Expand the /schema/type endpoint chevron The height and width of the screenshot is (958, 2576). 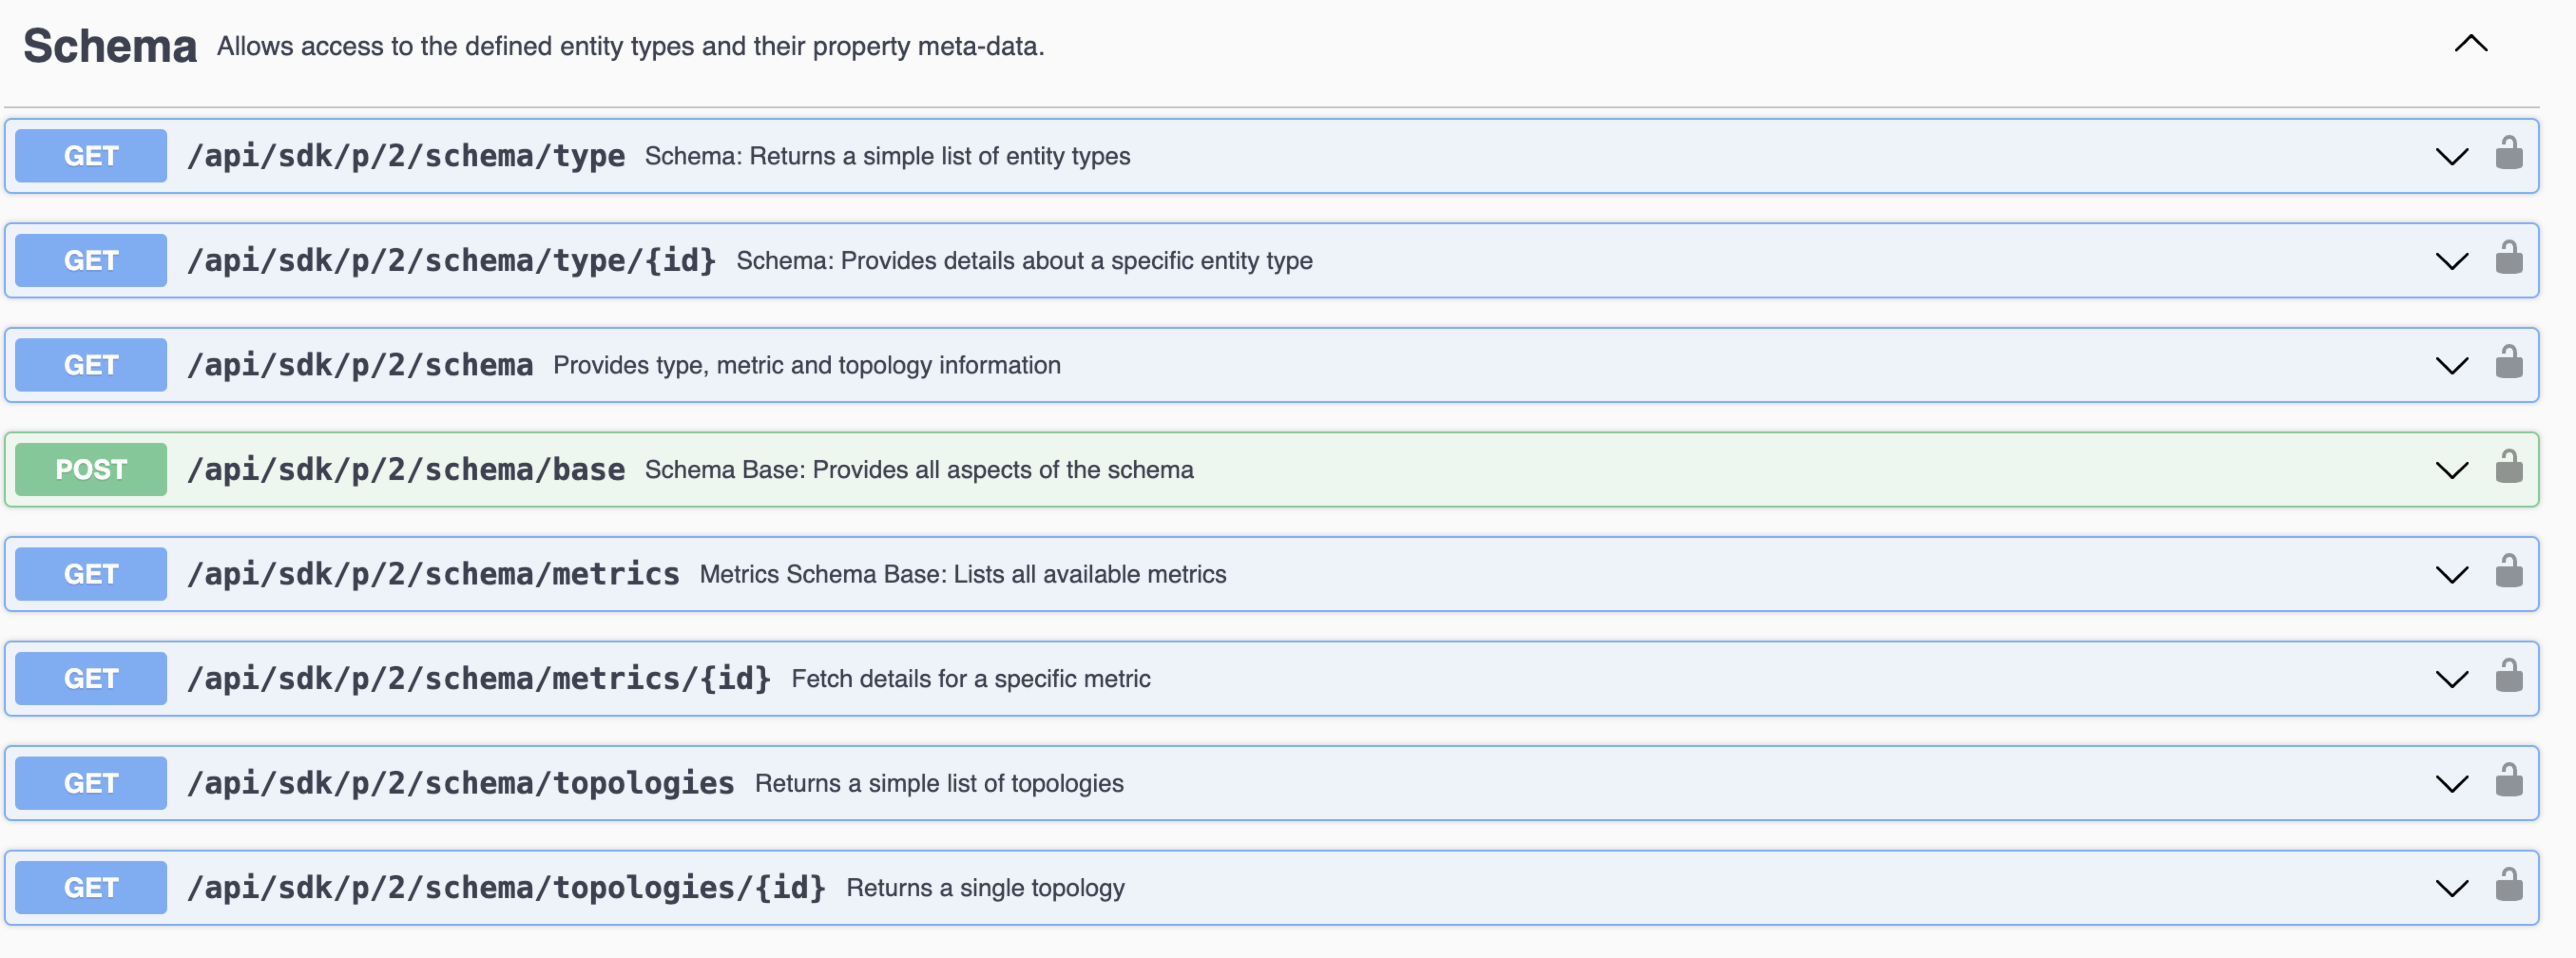[2451, 157]
